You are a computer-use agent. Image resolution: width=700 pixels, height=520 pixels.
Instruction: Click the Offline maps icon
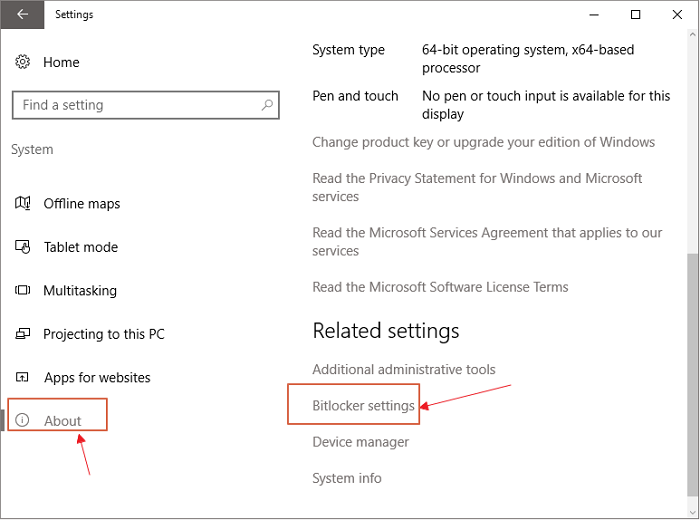point(23,204)
